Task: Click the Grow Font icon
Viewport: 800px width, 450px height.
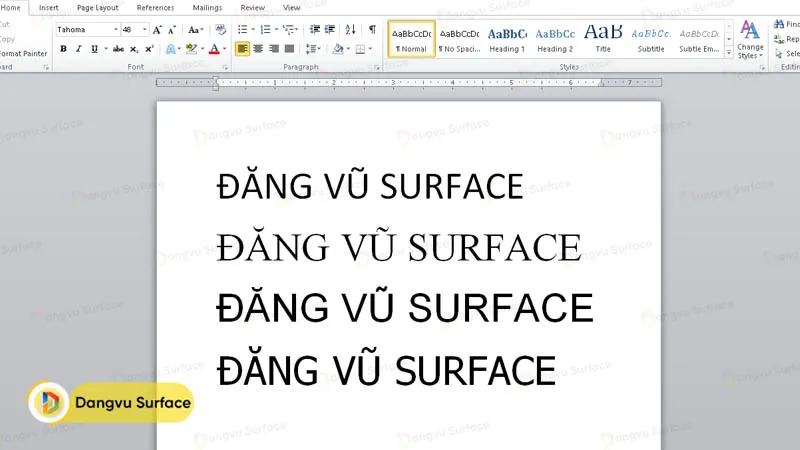Action: 156,30
